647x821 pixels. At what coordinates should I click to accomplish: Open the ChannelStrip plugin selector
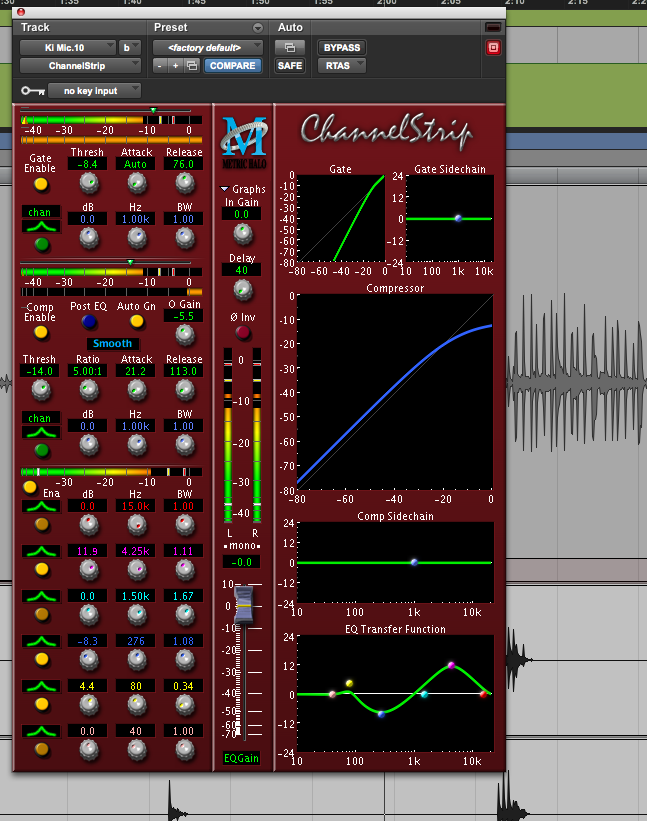point(80,66)
